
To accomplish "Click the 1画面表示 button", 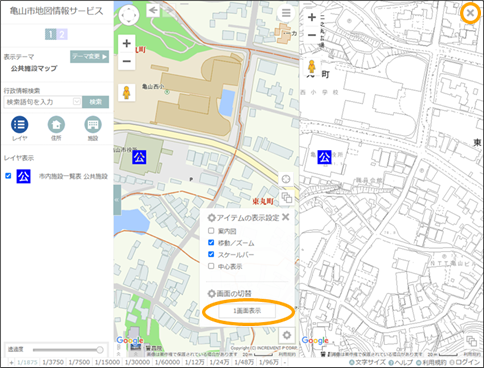I will (x=247, y=311).
